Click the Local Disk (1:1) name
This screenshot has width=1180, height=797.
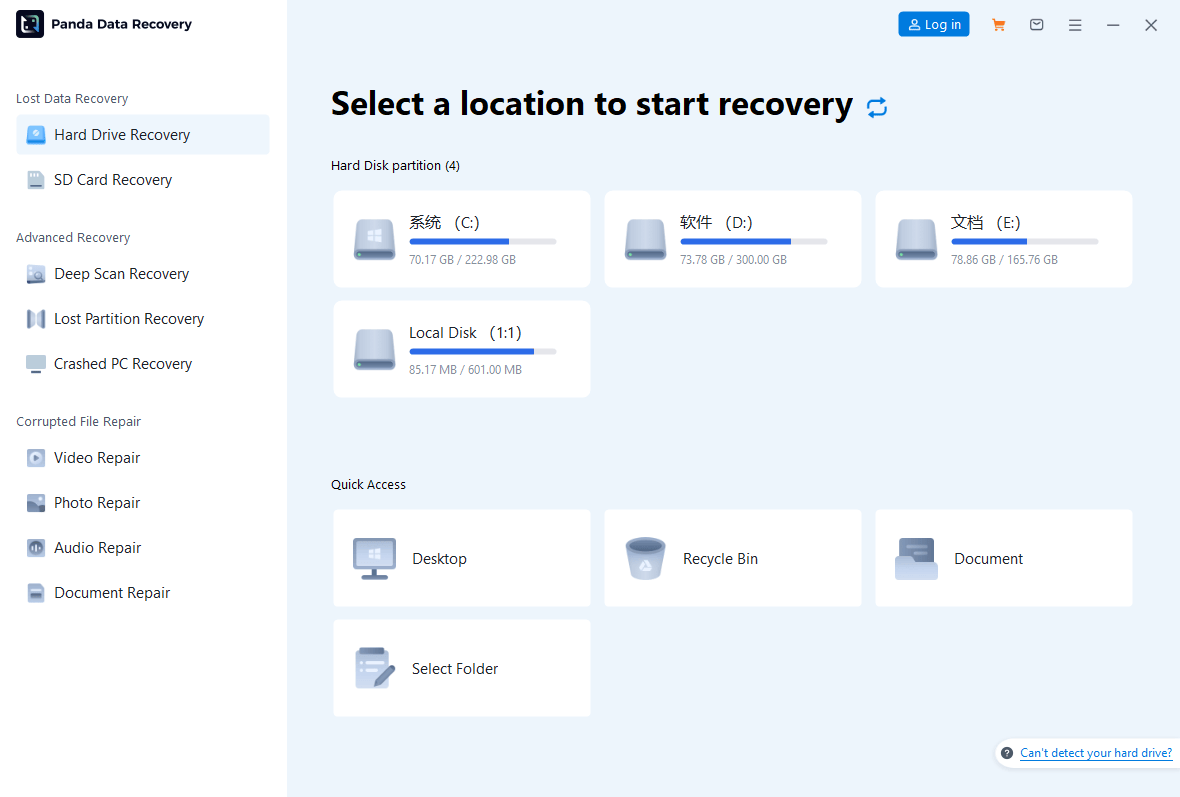pos(465,333)
